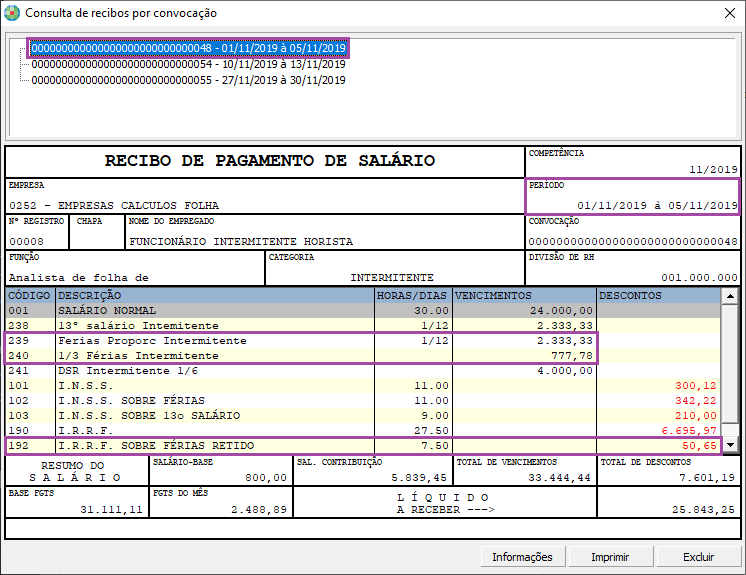The height and width of the screenshot is (575, 746).
Task: Click the total de descontos 7.601,19
Action: [707, 478]
